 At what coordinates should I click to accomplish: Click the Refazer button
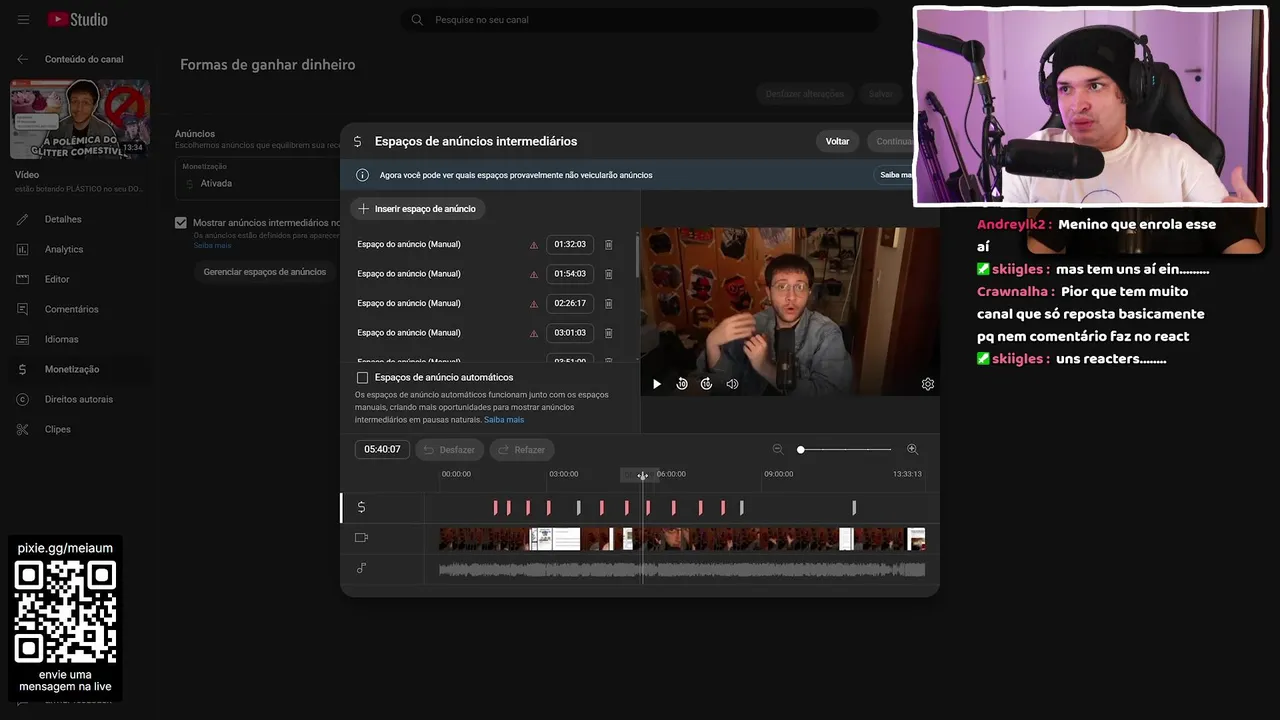pyautogui.click(x=521, y=450)
